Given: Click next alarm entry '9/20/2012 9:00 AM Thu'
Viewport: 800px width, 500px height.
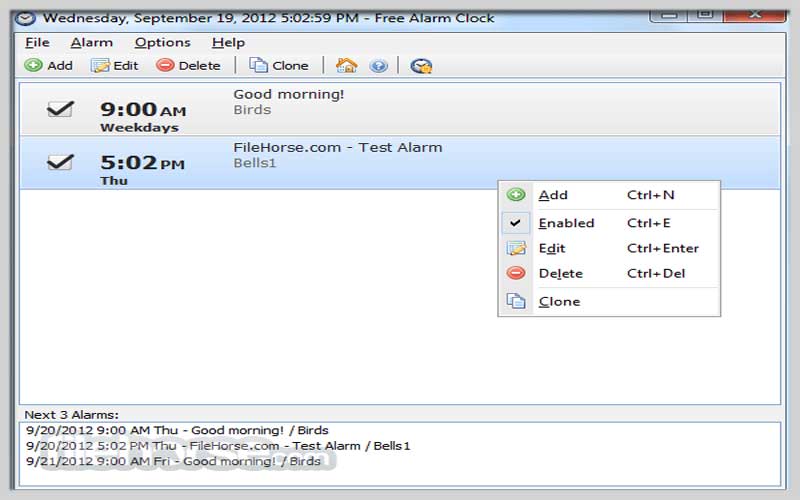Looking at the screenshot, I should coord(177,430).
